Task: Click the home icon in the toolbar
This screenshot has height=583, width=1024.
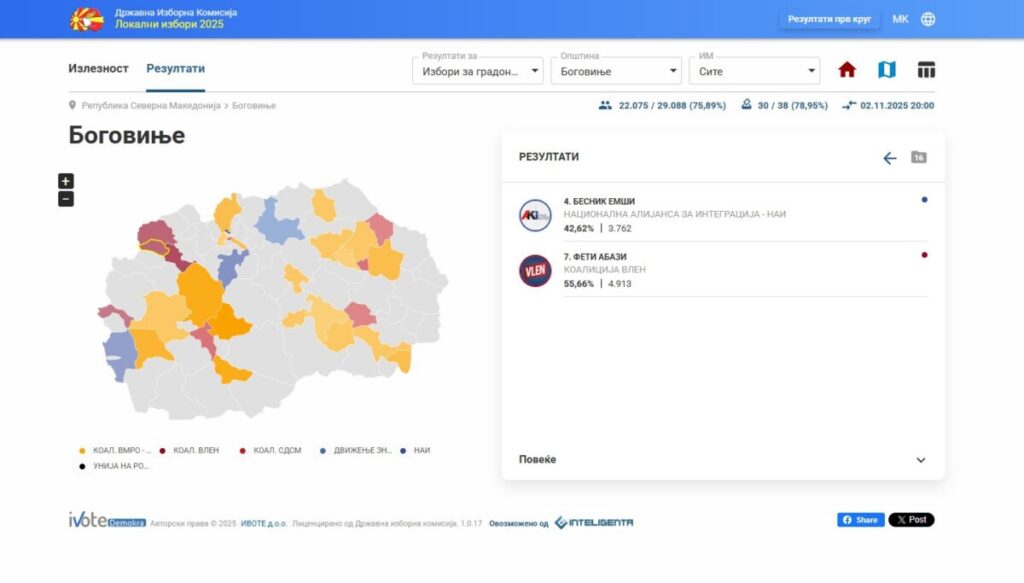Action: pos(847,70)
